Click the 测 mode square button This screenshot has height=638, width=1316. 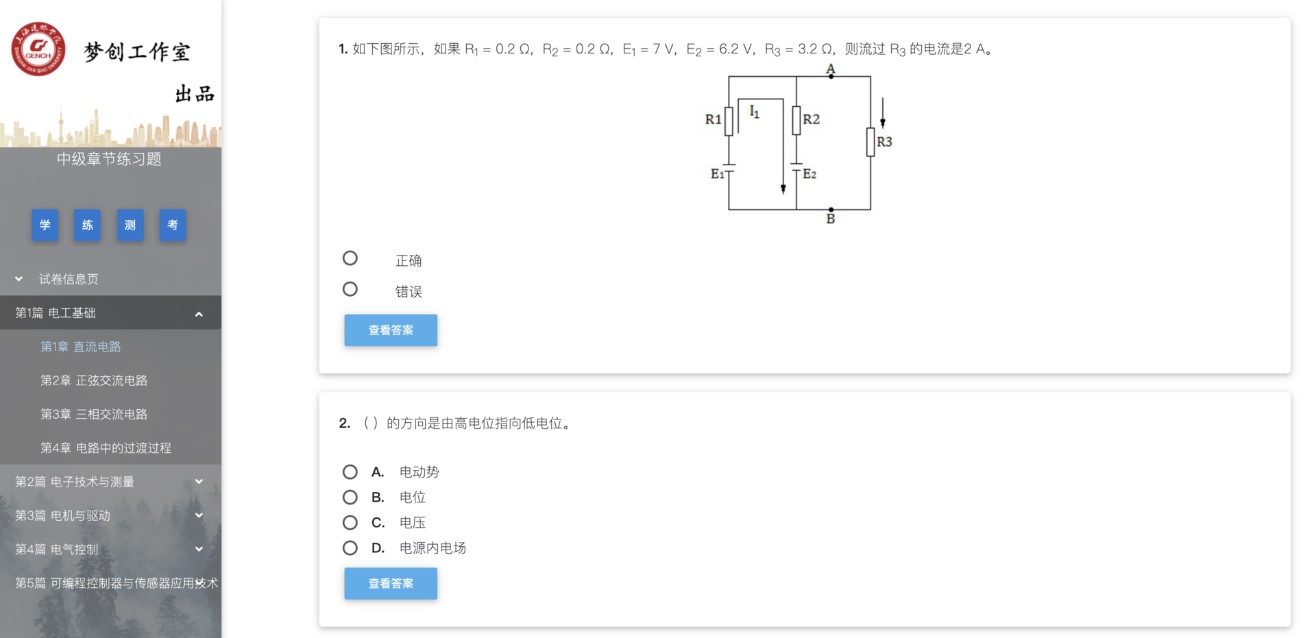tap(130, 225)
